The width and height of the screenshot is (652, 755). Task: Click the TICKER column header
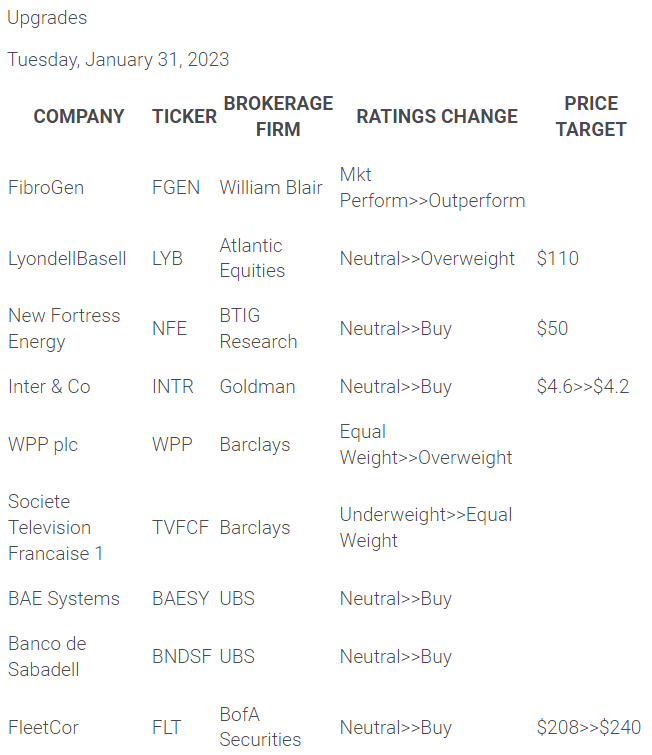click(184, 116)
